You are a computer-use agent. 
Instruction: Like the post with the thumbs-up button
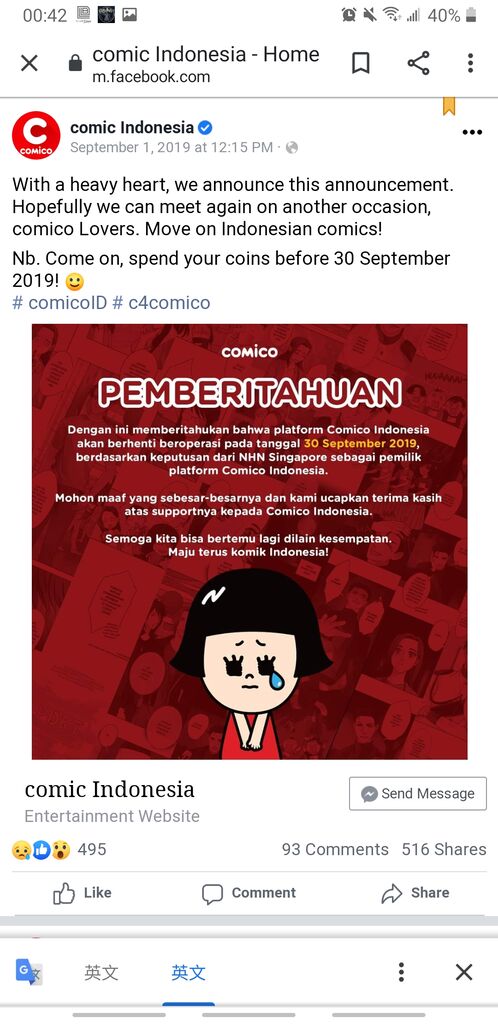tap(82, 893)
